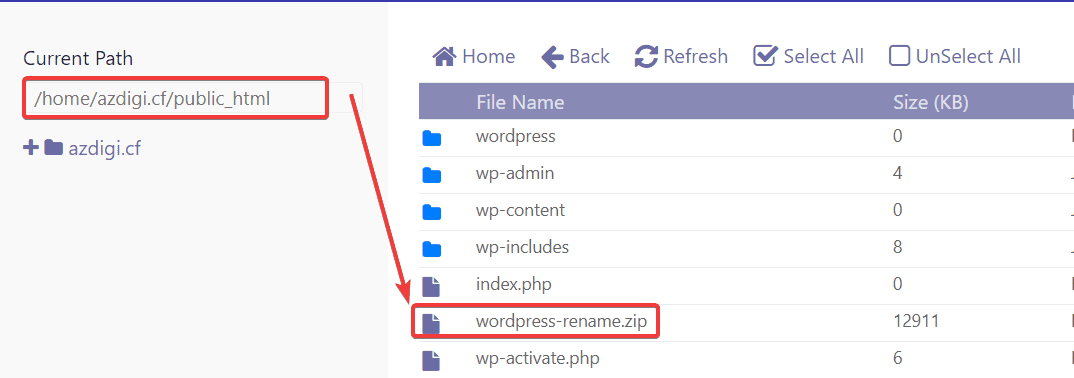Click the Current Path input field
This screenshot has width=1074, height=378.
[192, 99]
